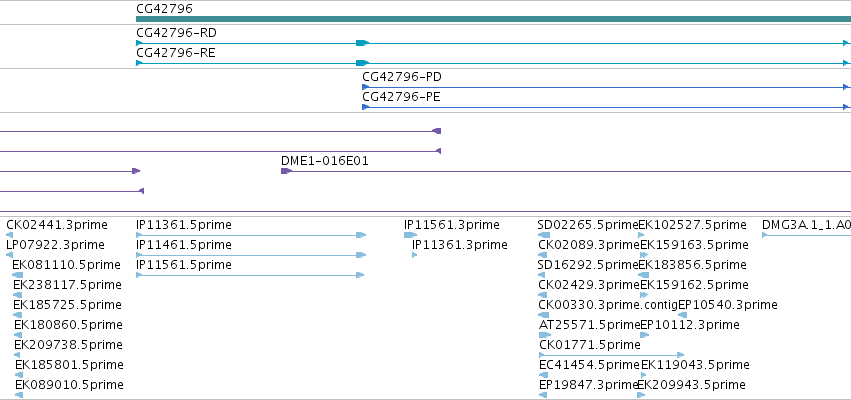Image resolution: width=851 pixels, height=400 pixels.
Task: Select the EK089010.5prime EST label
Action: click(x=69, y=385)
